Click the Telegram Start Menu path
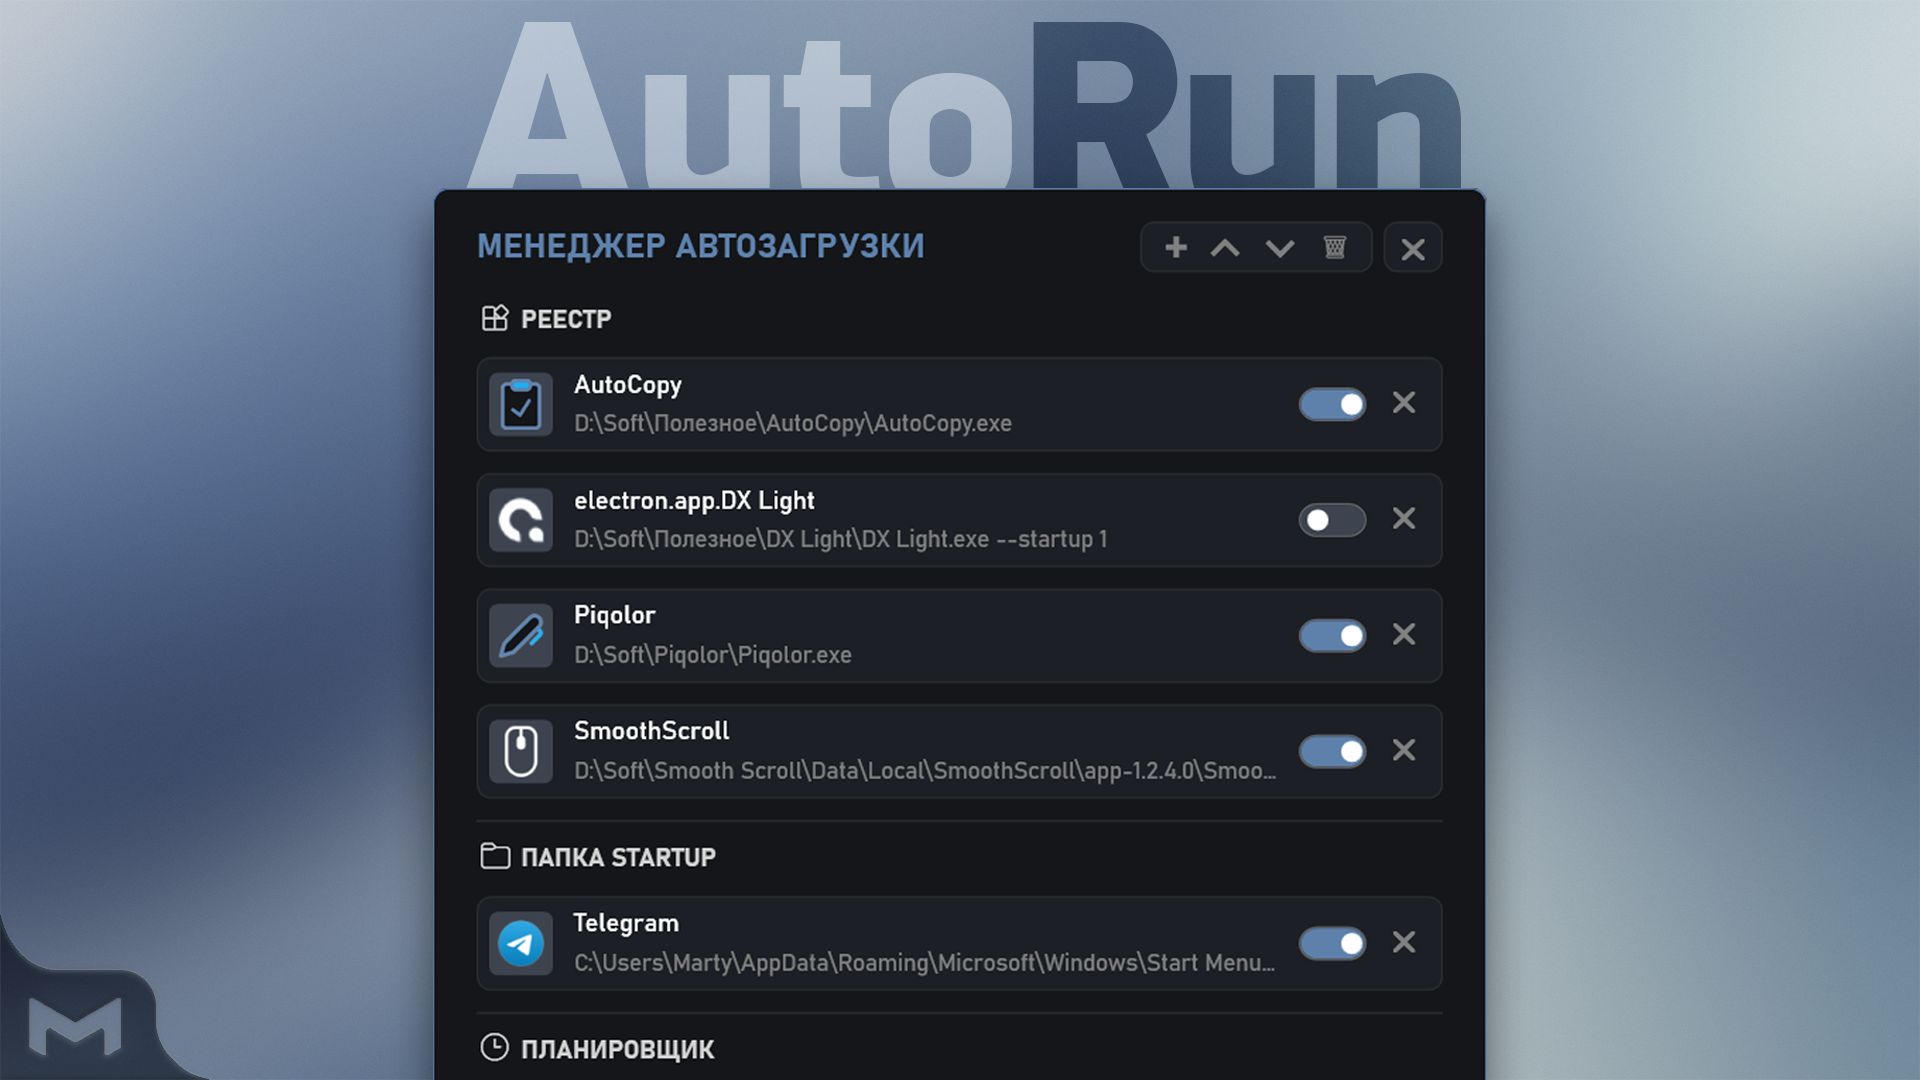The height and width of the screenshot is (1080, 1920). [925, 963]
